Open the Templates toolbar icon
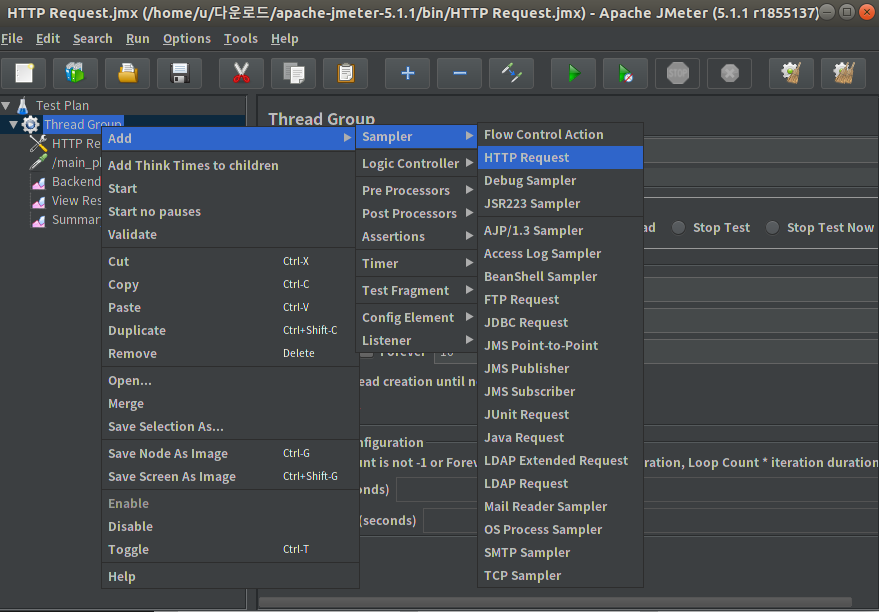This screenshot has width=879, height=612. 75,73
